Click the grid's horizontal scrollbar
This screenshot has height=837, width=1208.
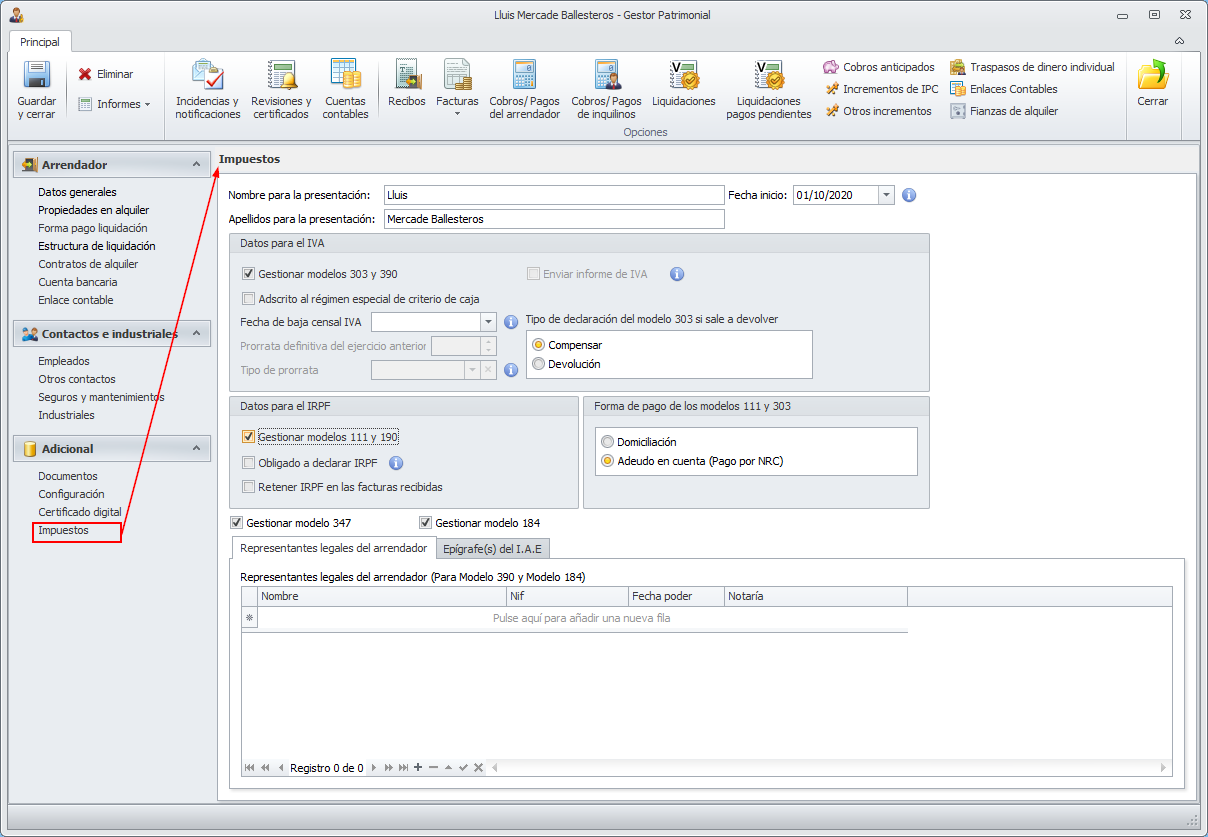[x=829, y=768]
